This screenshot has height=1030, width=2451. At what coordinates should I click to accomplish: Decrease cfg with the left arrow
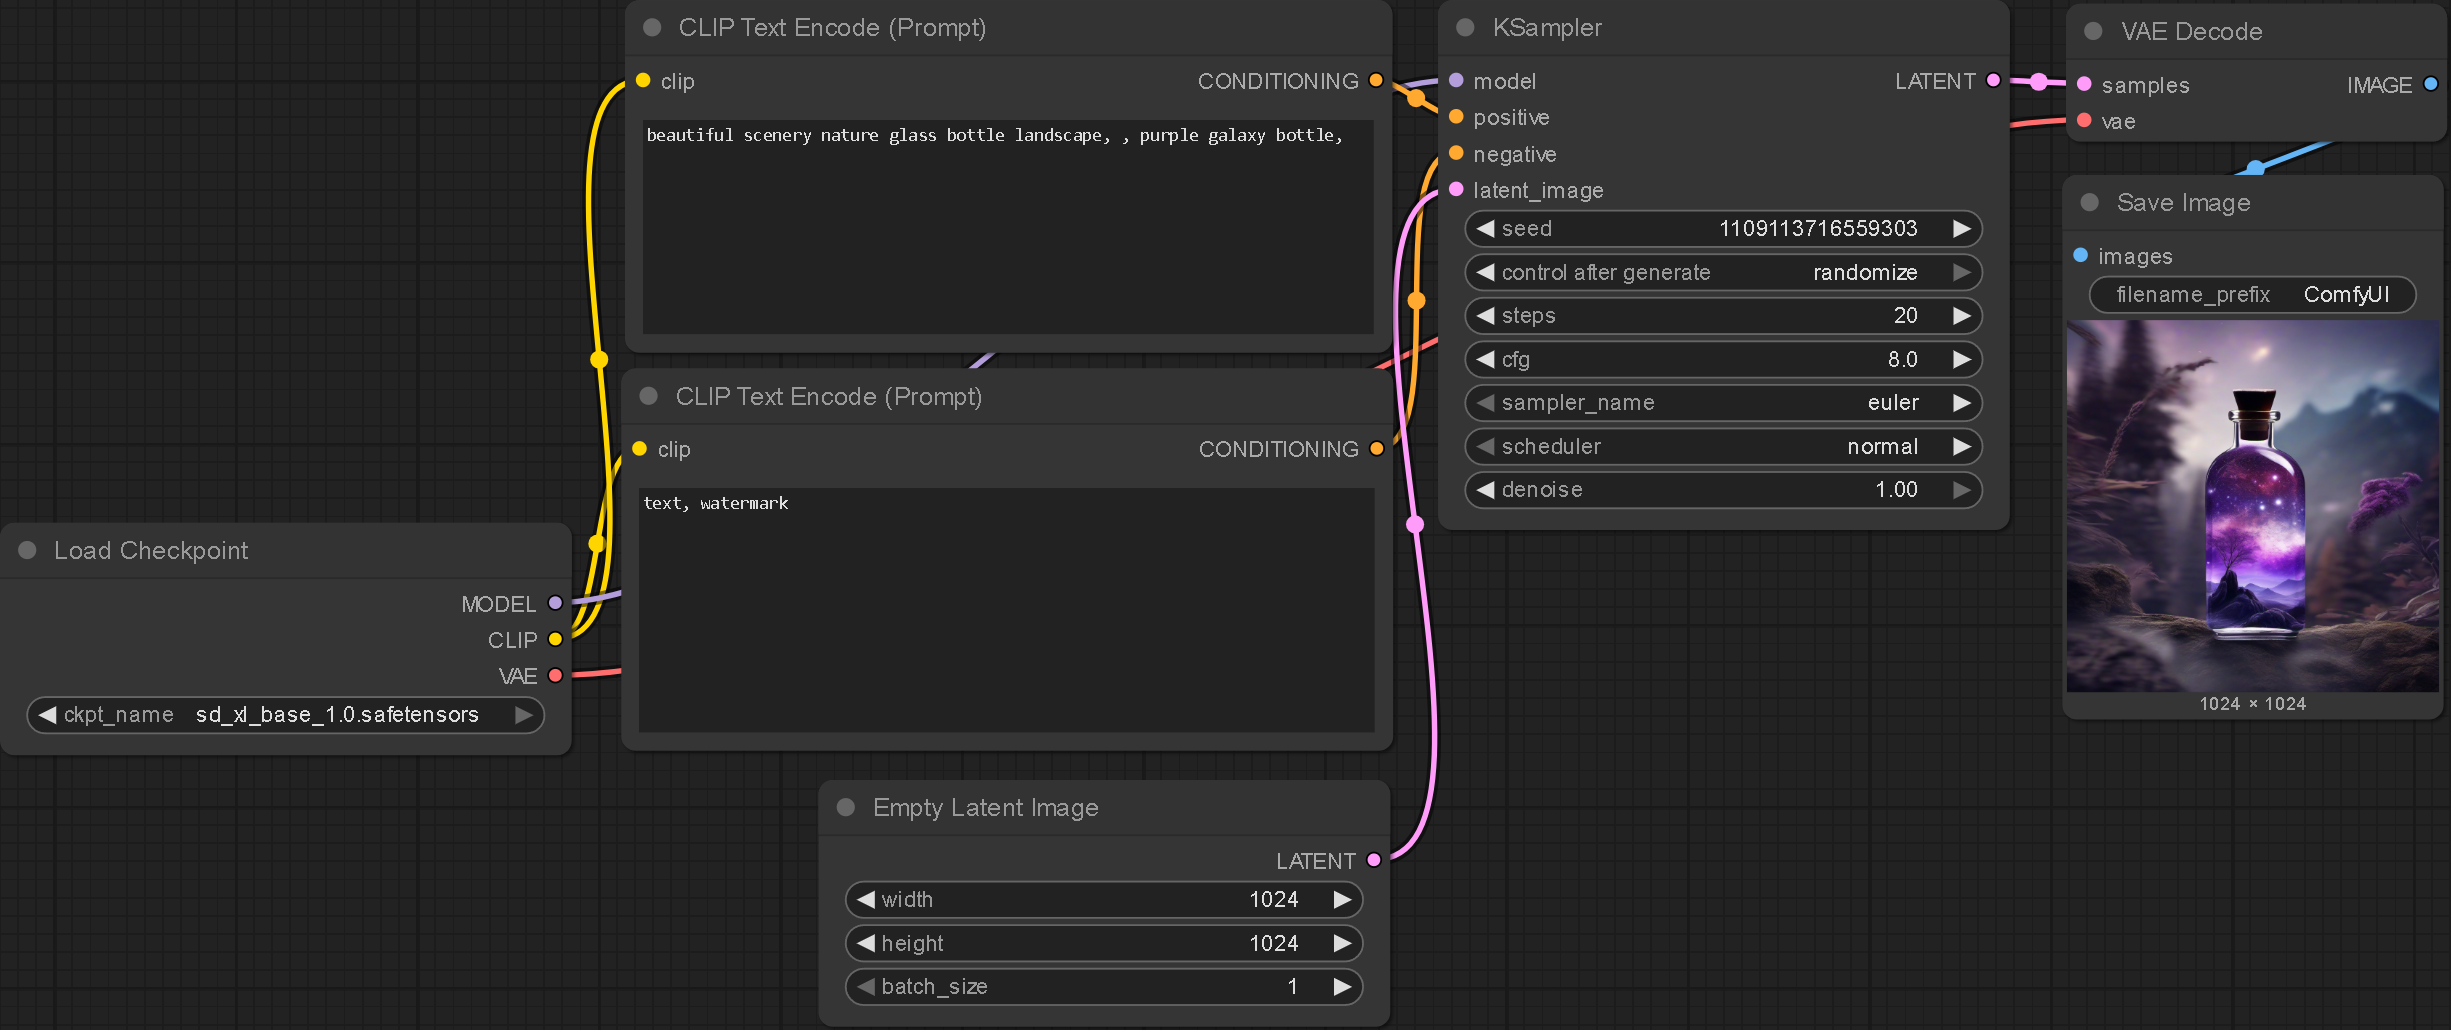1485,359
